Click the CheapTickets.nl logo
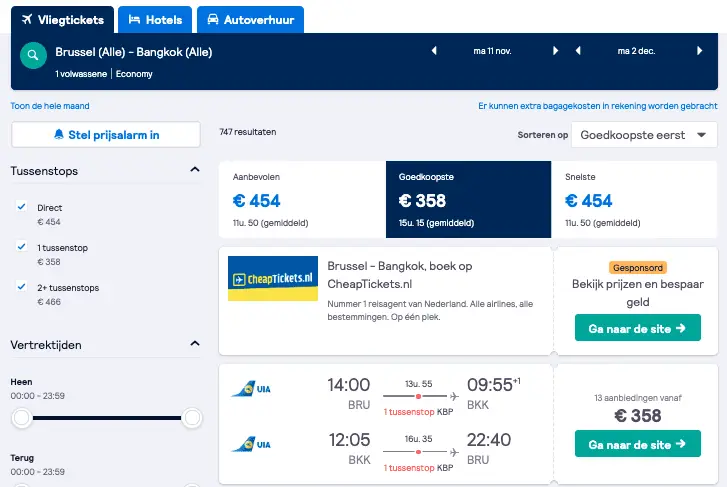This screenshot has height=487, width=727. [x=273, y=278]
